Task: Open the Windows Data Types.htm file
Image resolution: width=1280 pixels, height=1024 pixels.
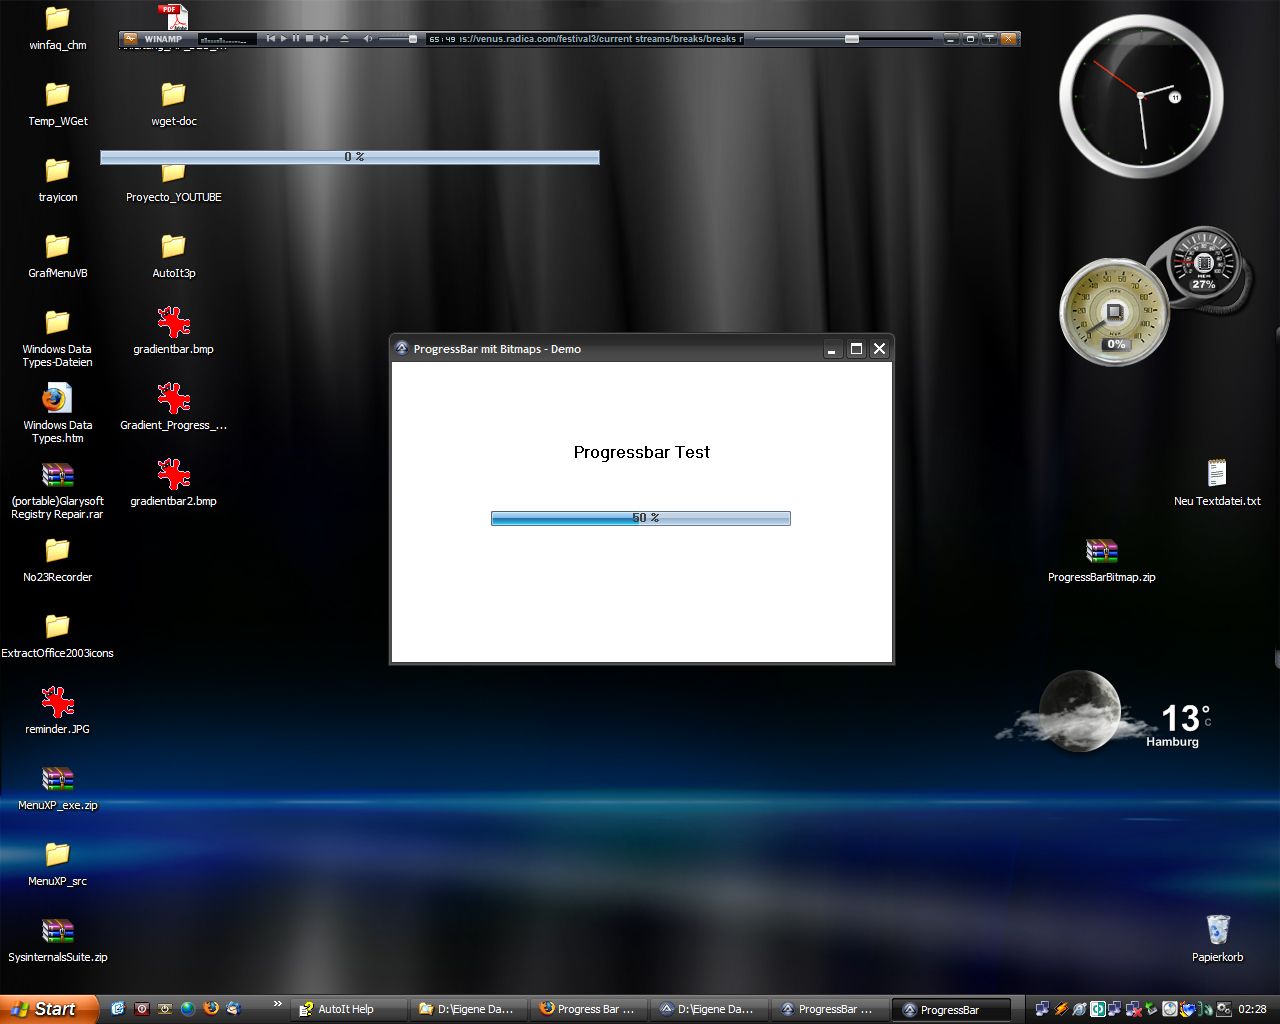Action: pos(57,399)
